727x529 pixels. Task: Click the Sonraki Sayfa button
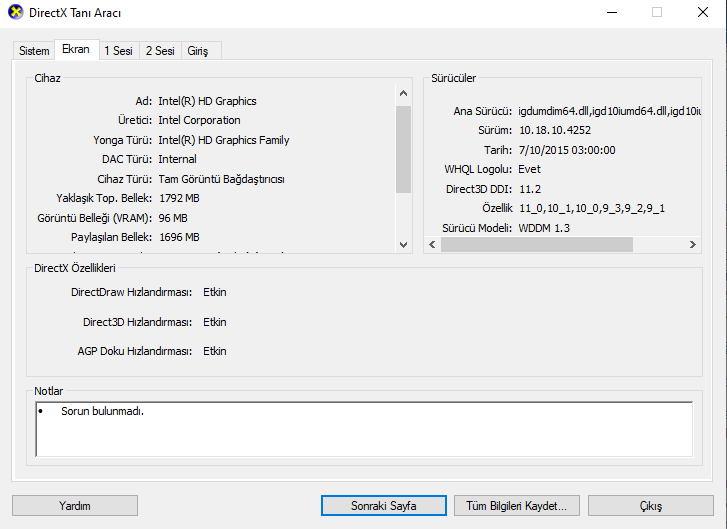[x=383, y=505]
